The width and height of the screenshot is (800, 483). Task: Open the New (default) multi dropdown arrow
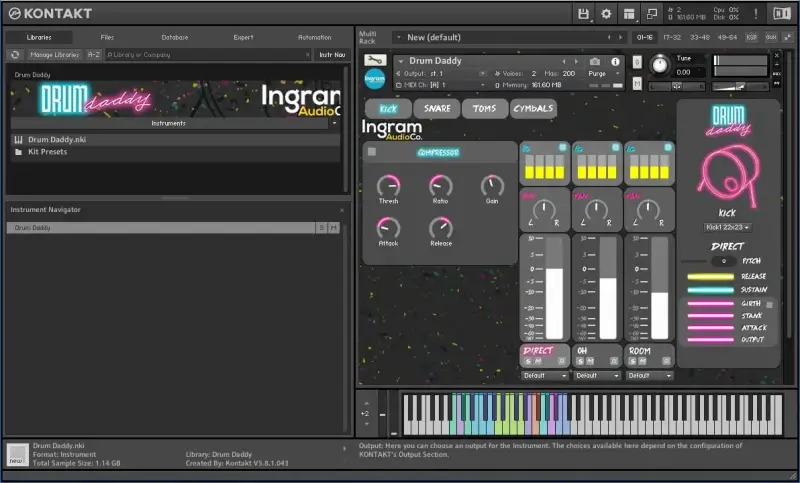point(398,37)
